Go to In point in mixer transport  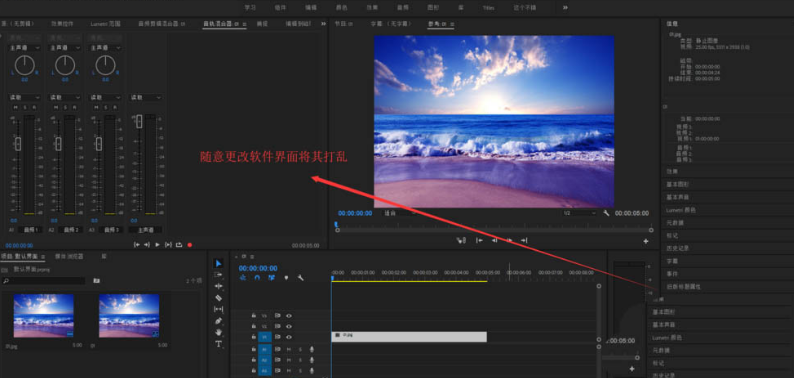136,245
